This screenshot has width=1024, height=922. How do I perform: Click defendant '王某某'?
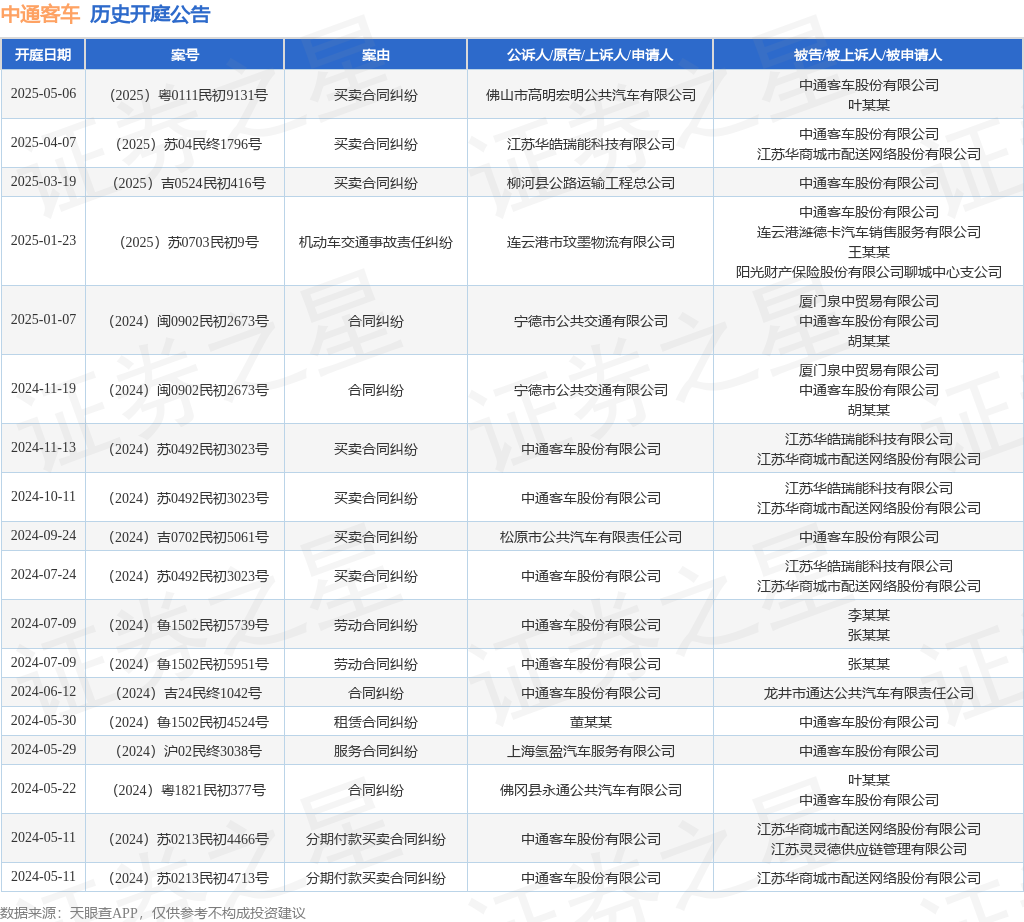point(869,252)
